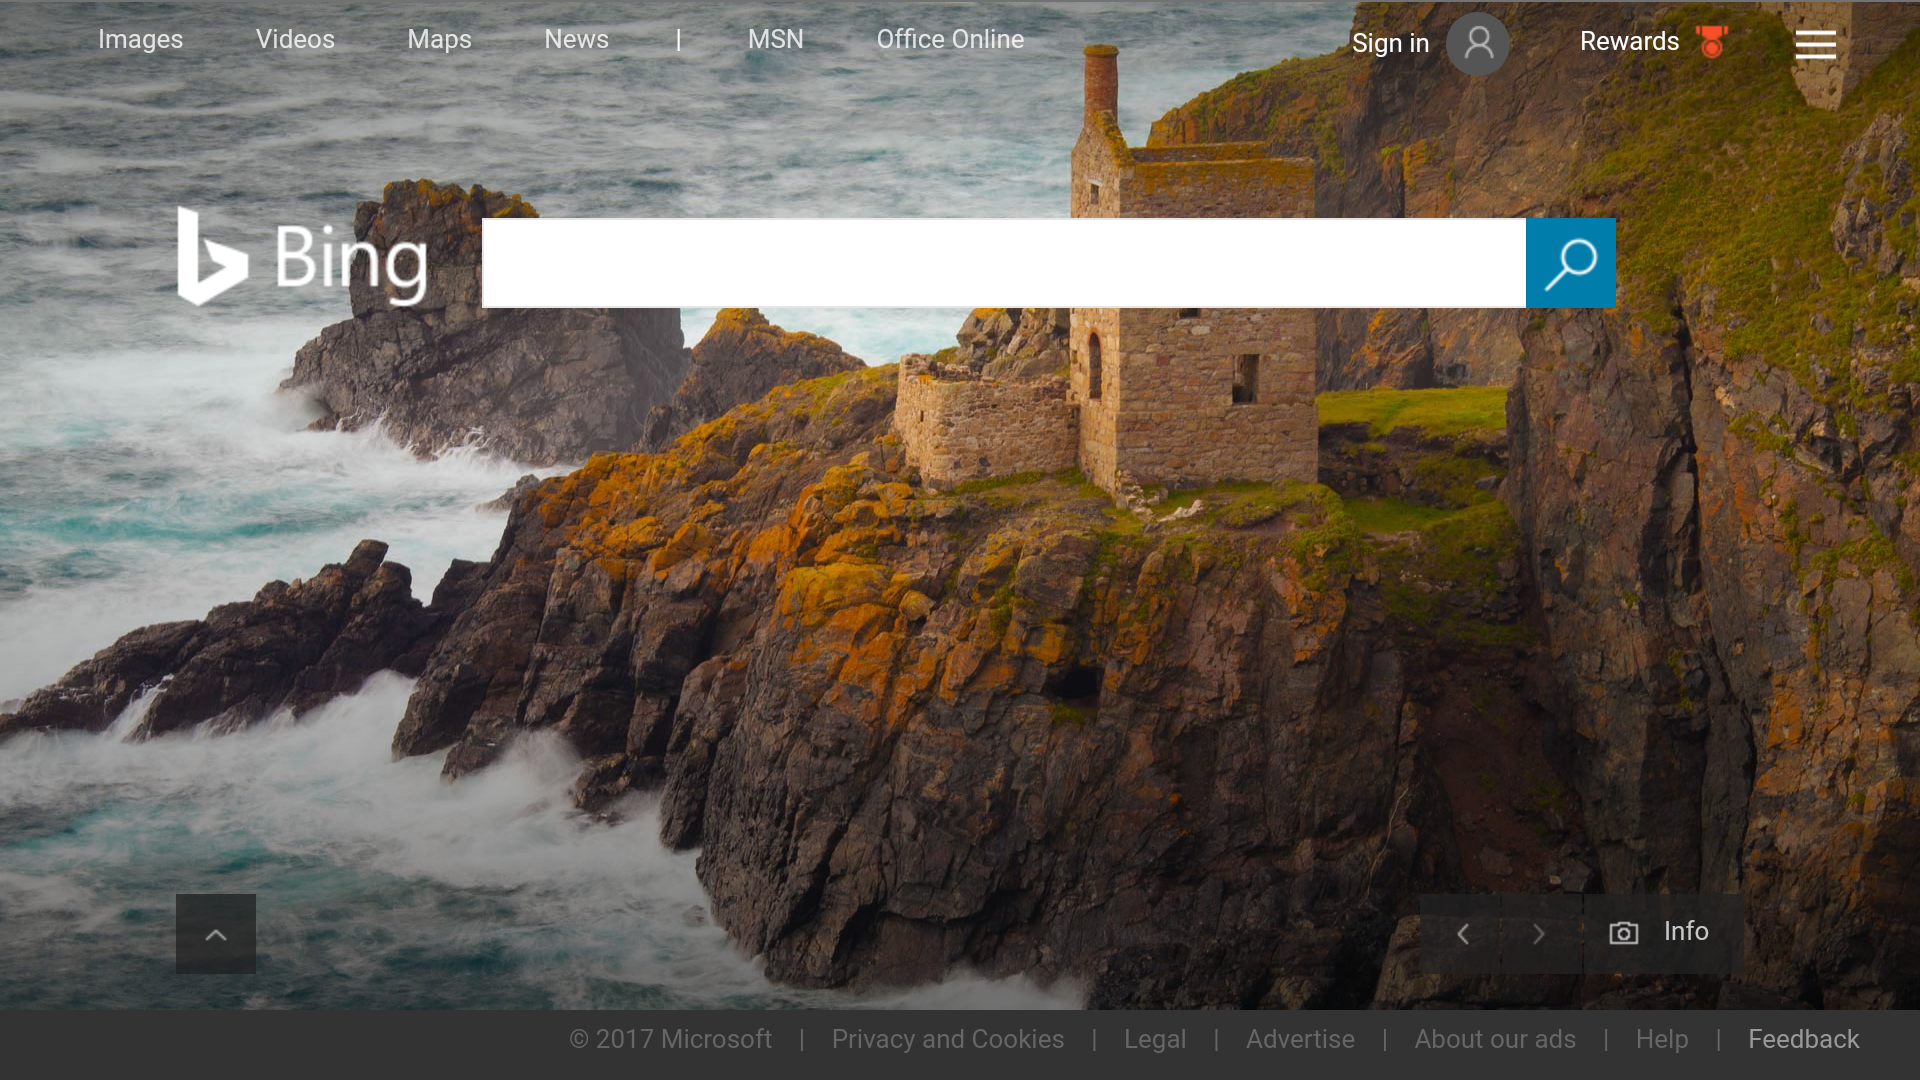Click the Bing logo

[x=303, y=258]
